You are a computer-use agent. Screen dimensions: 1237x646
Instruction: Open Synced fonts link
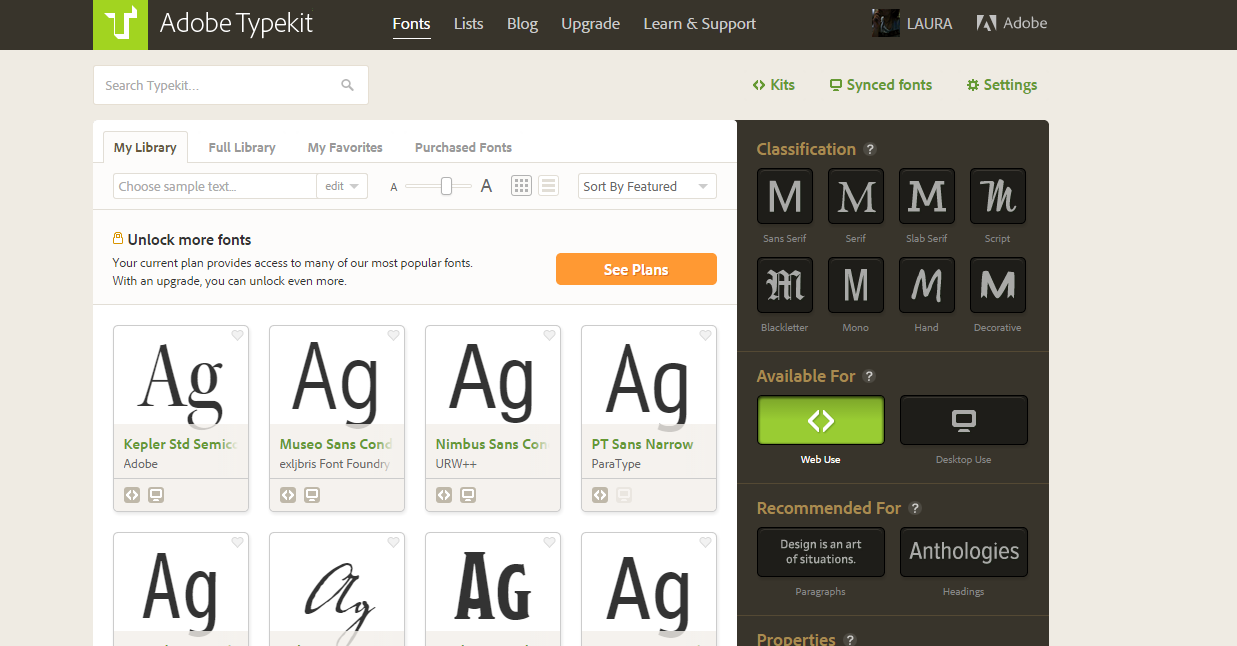pos(881,85)
